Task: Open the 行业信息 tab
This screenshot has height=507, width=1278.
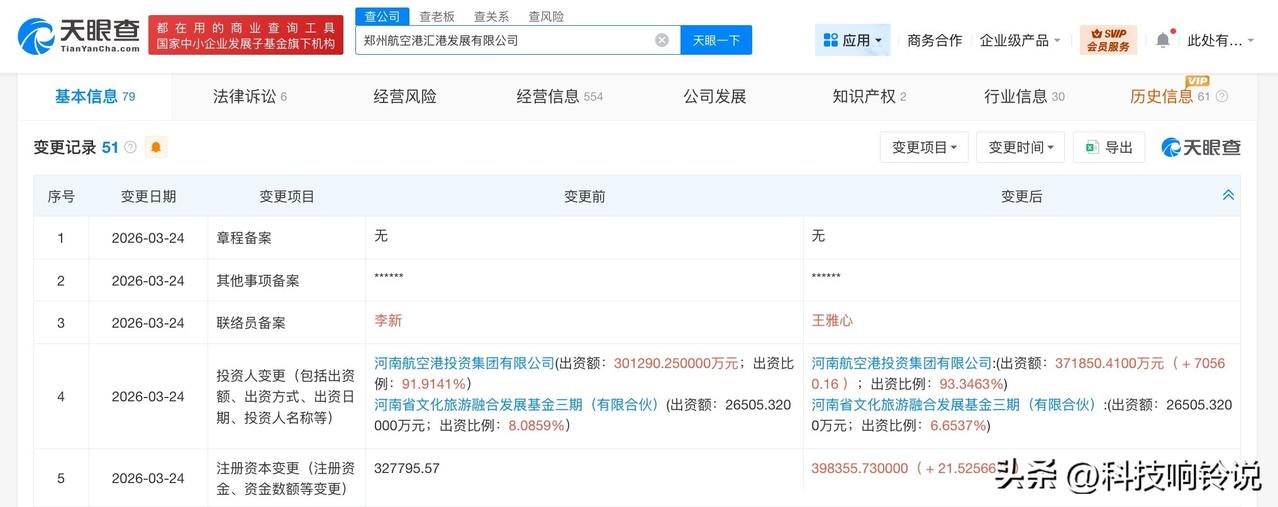Action: (1024, 97)
